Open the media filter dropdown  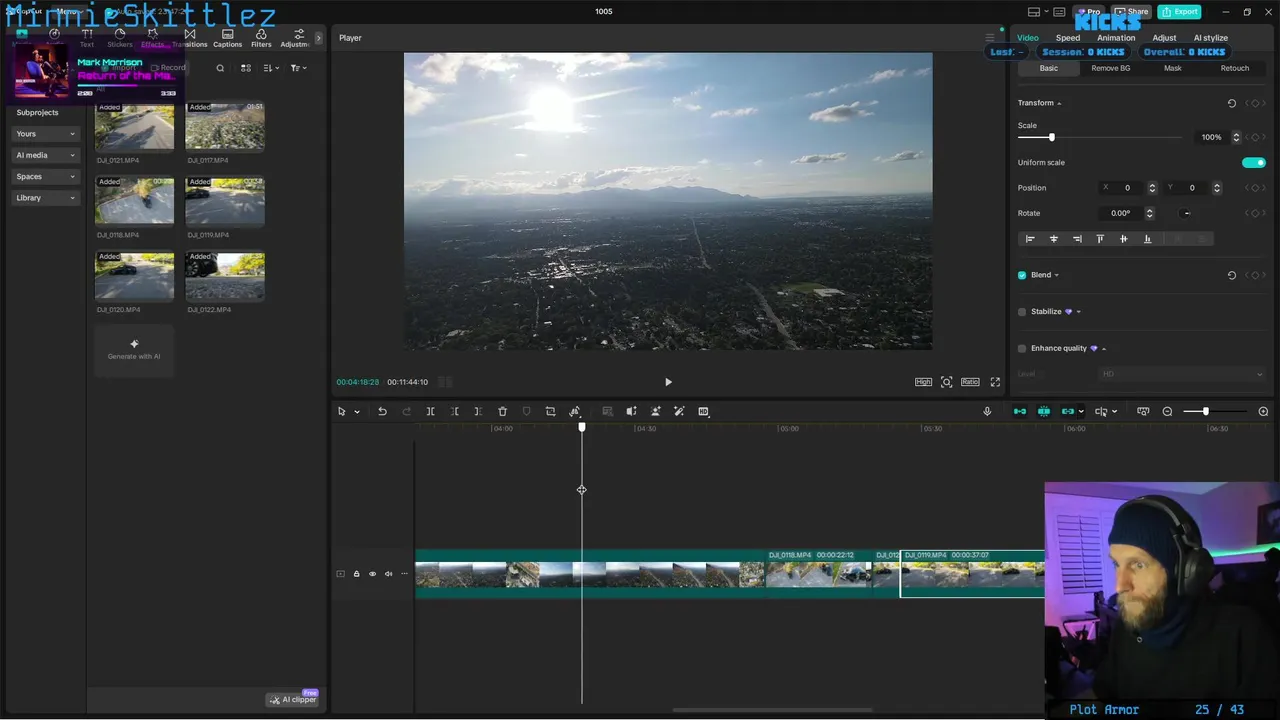(x=298, y=68)
